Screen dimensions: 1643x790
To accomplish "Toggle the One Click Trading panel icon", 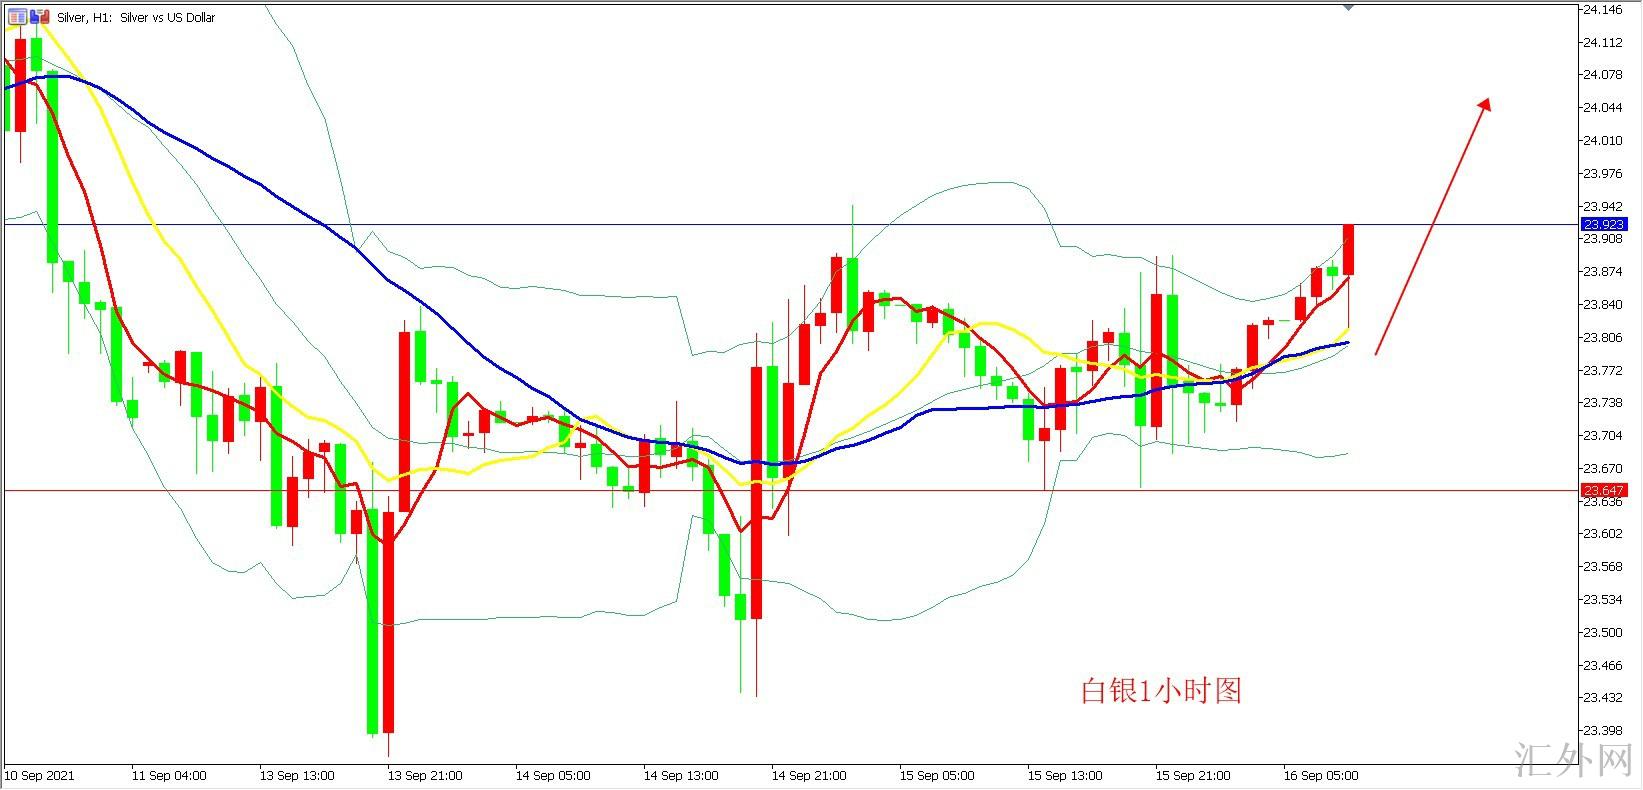I will point(39,17).
